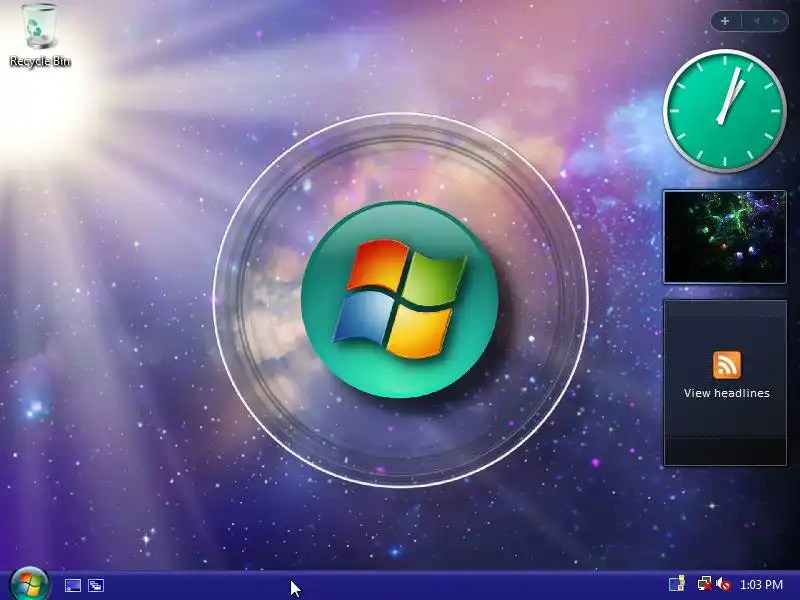Click Switch between windows icon

(96, 585)
